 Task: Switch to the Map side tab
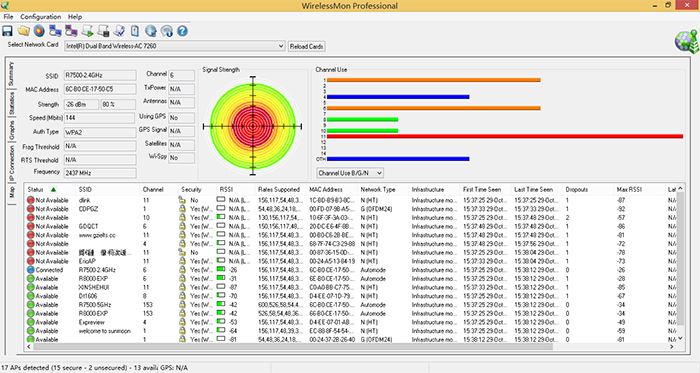11,192
